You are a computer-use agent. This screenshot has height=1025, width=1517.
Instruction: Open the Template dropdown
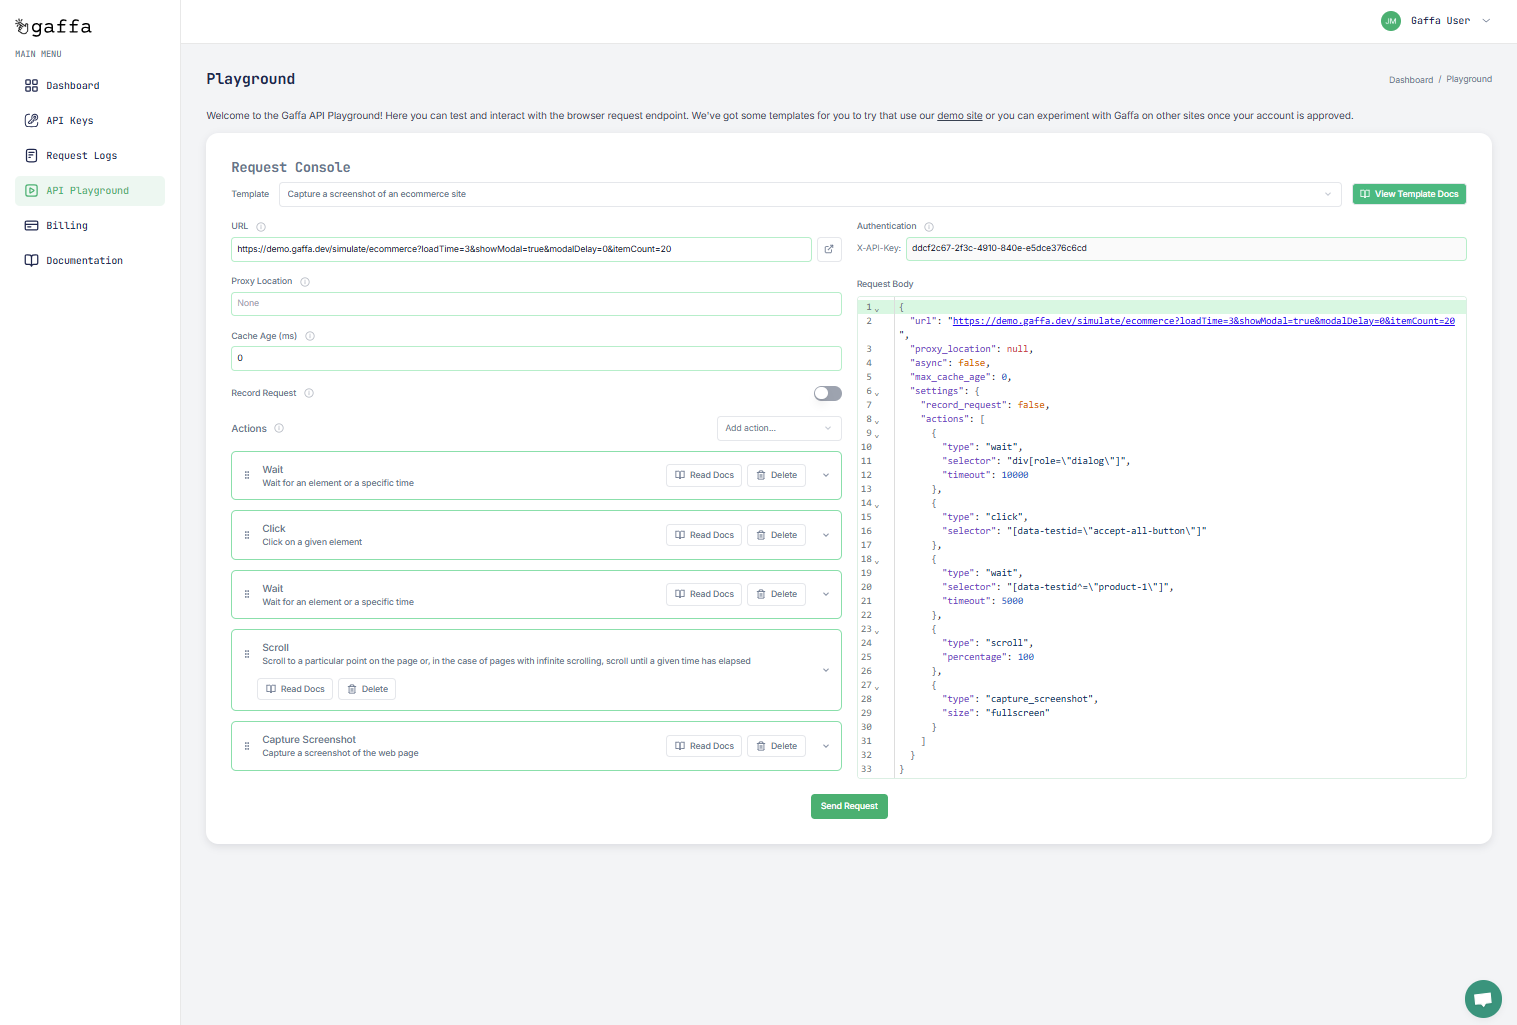point(810,194)
